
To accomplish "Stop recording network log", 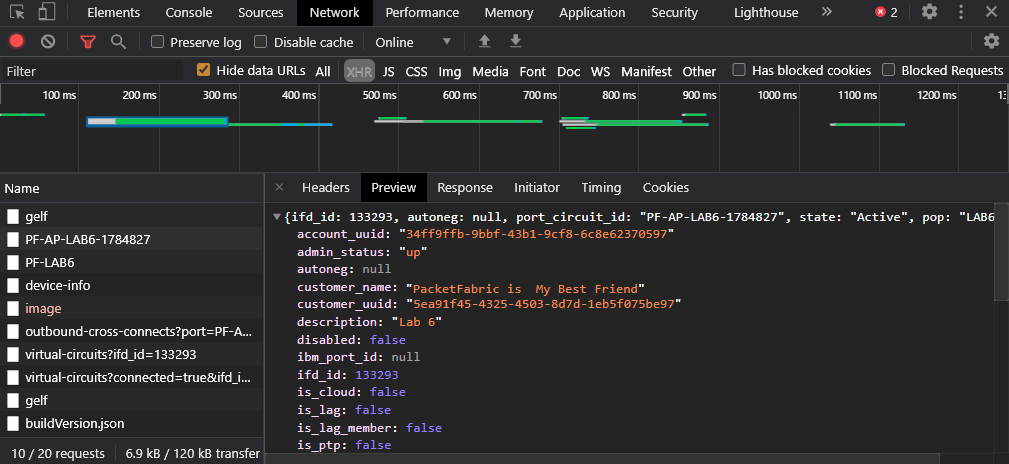I will click(17, 42).
